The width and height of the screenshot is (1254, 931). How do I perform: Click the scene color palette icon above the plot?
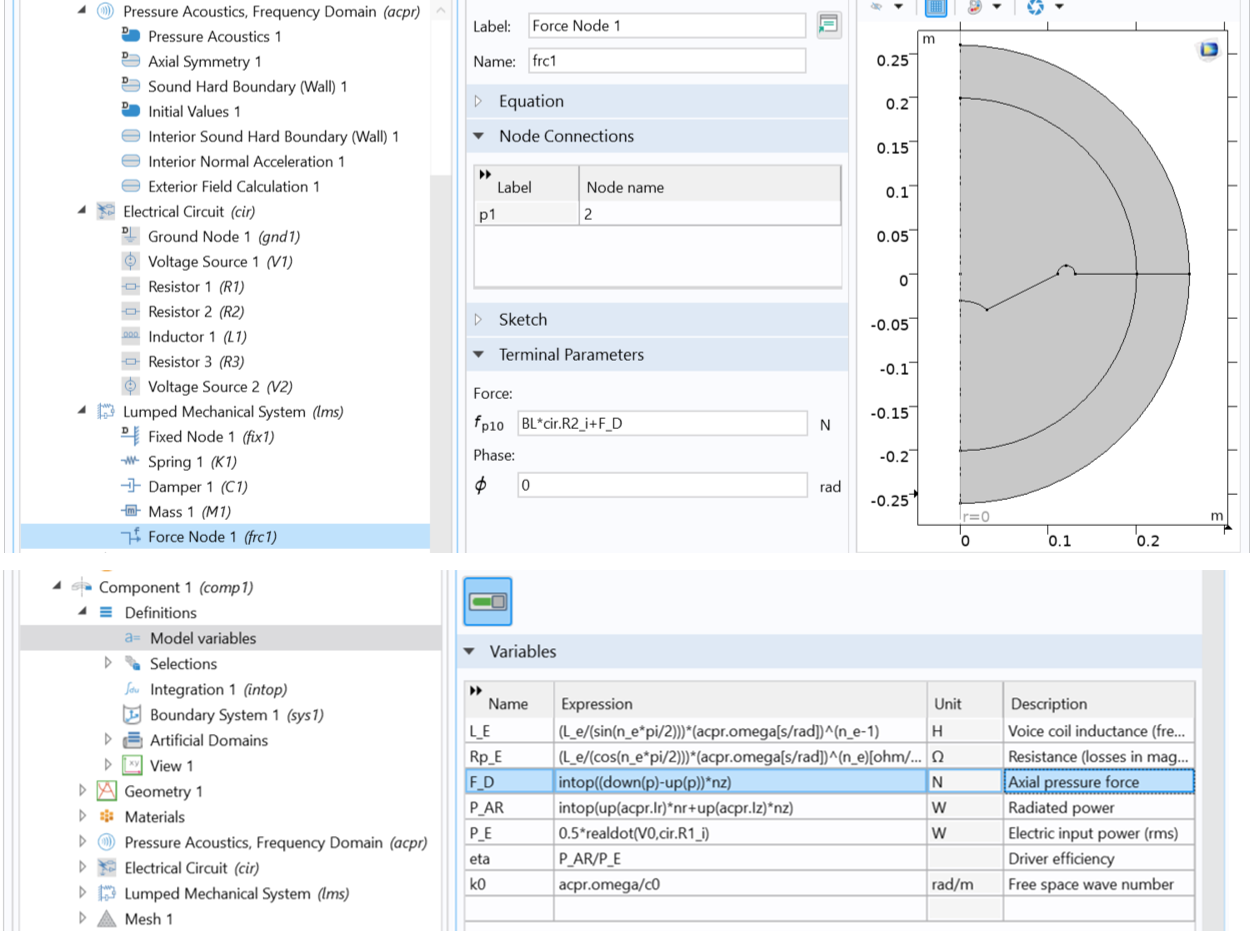[974, 7]
